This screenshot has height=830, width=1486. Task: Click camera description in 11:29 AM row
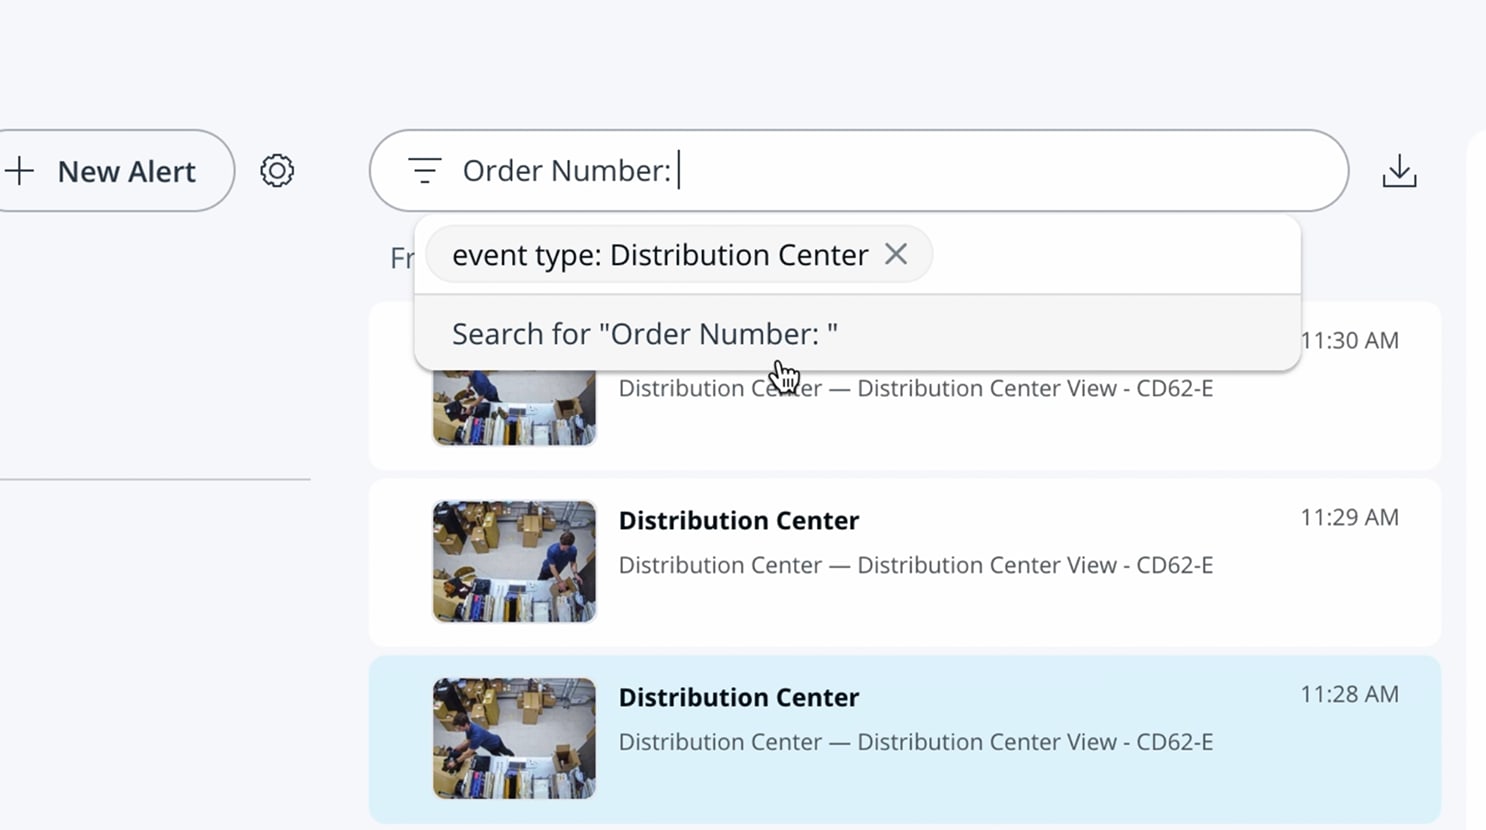(x=915, y=565)
